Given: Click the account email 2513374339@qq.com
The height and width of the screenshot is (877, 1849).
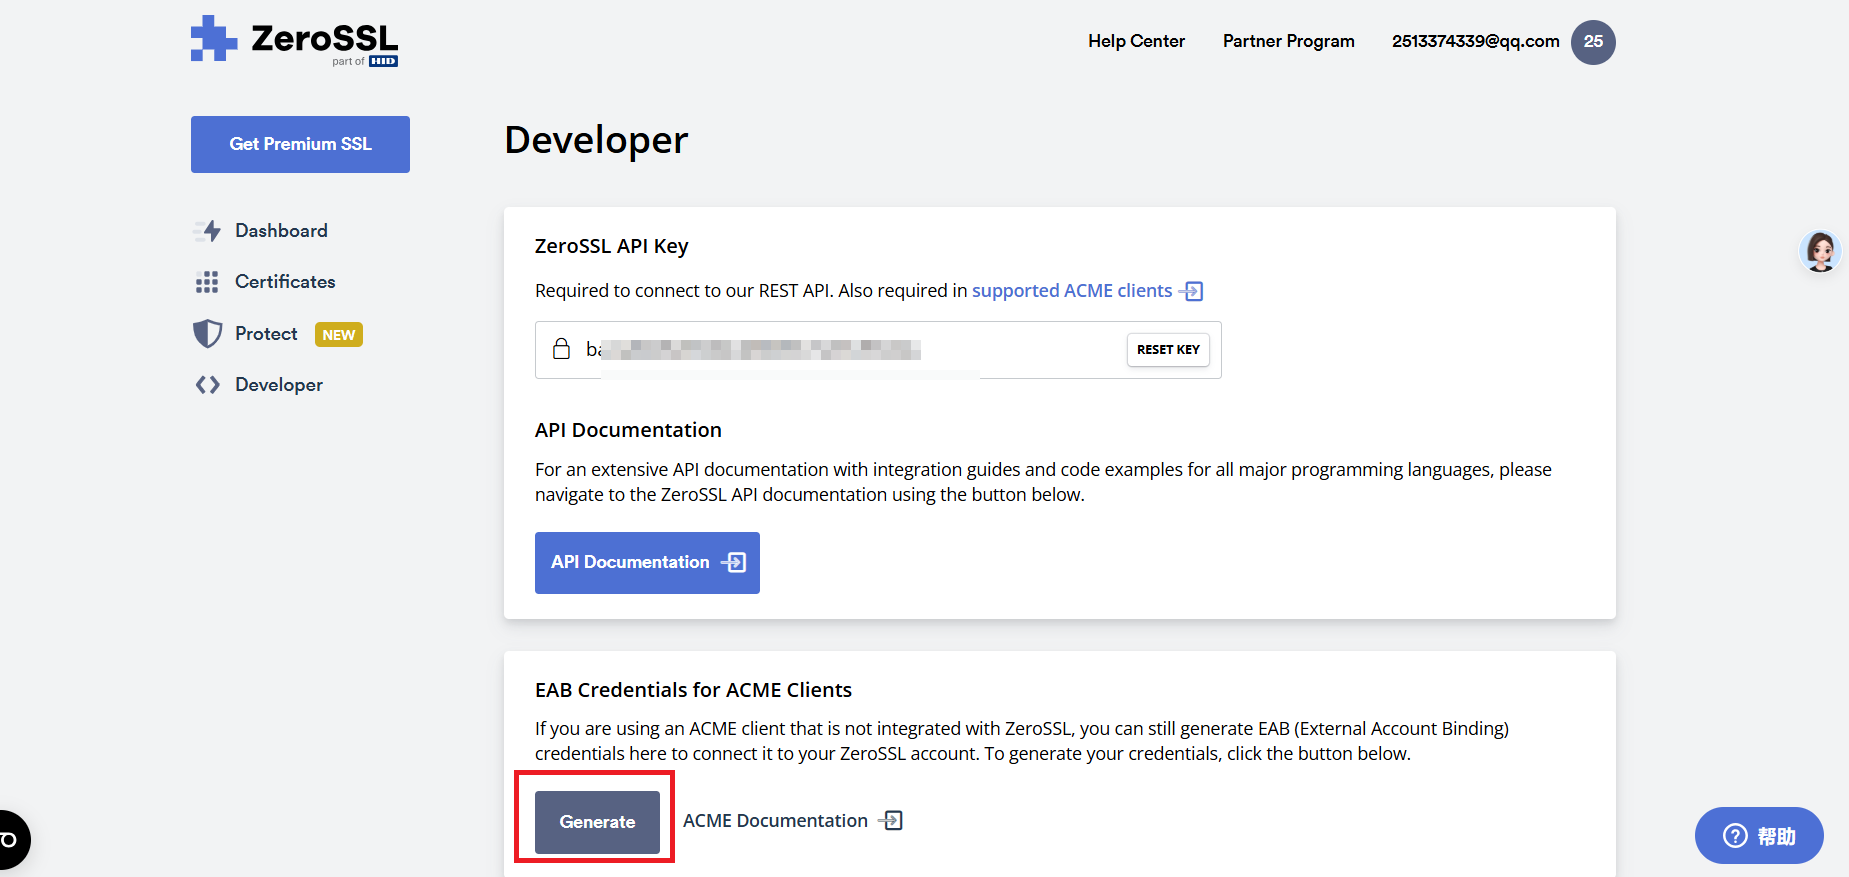Looking at the screenshot, I should click(1475, 41).
